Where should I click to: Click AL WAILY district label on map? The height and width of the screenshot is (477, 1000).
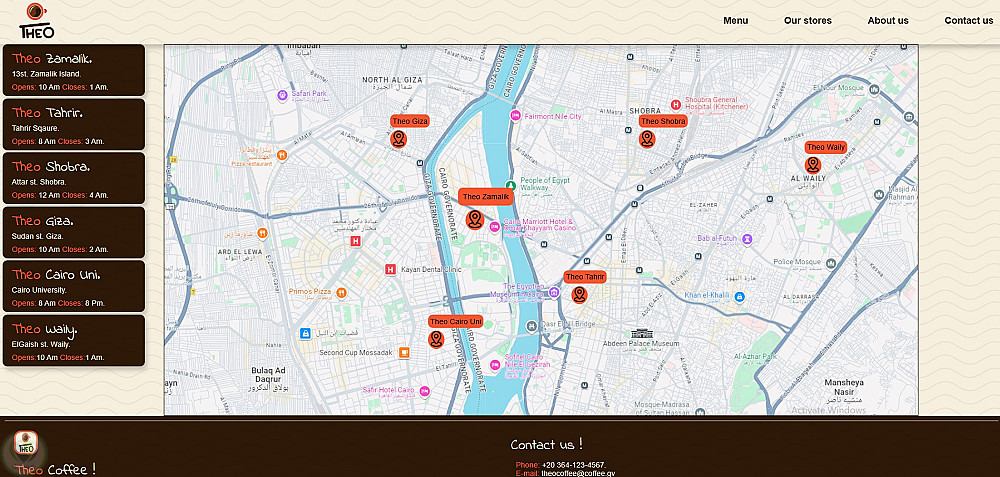tap(808, 178)
